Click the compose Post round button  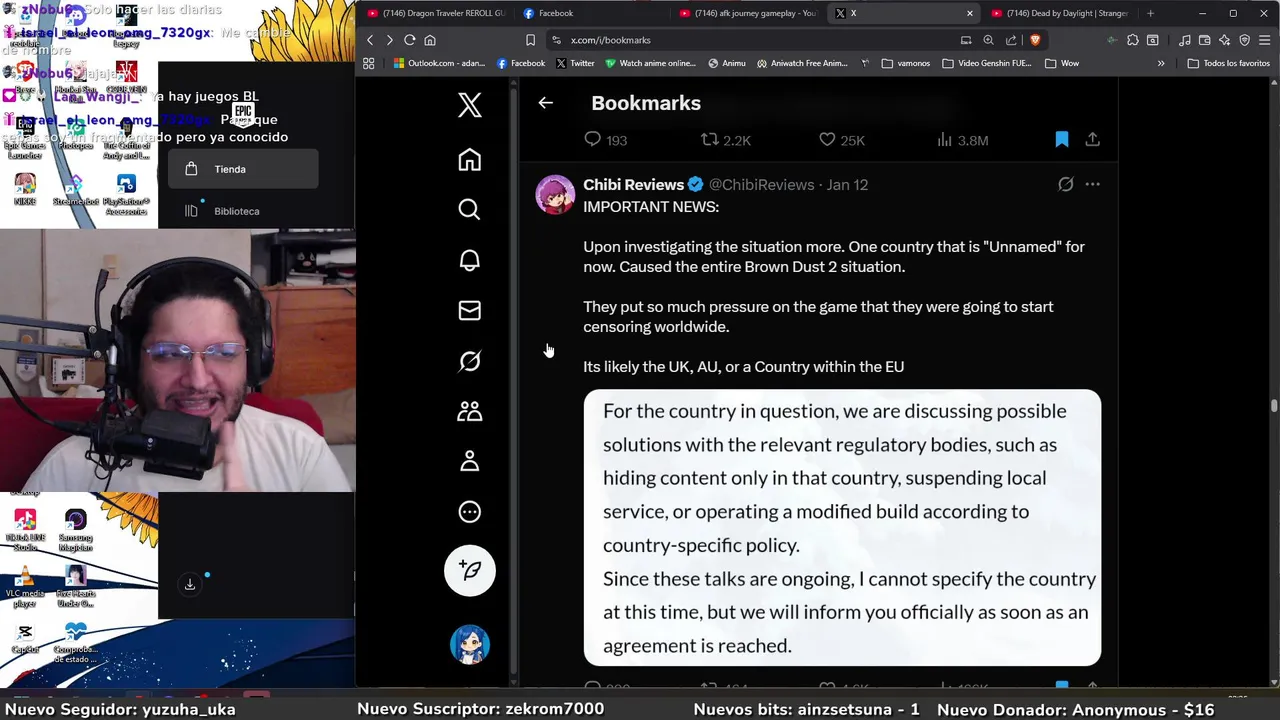pos(470,571)
